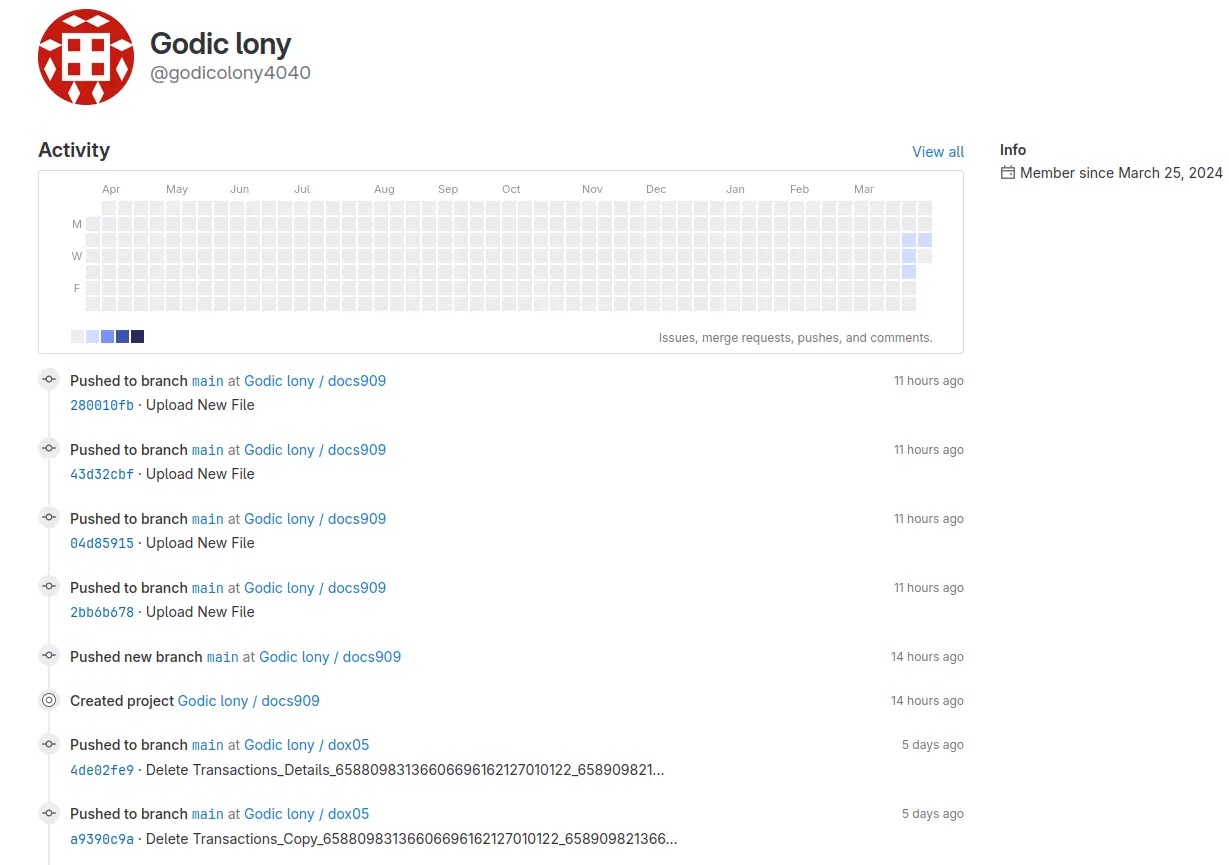Screen dimensions: 1229x865
Task: Open the View all activity link
Action: 938,152
